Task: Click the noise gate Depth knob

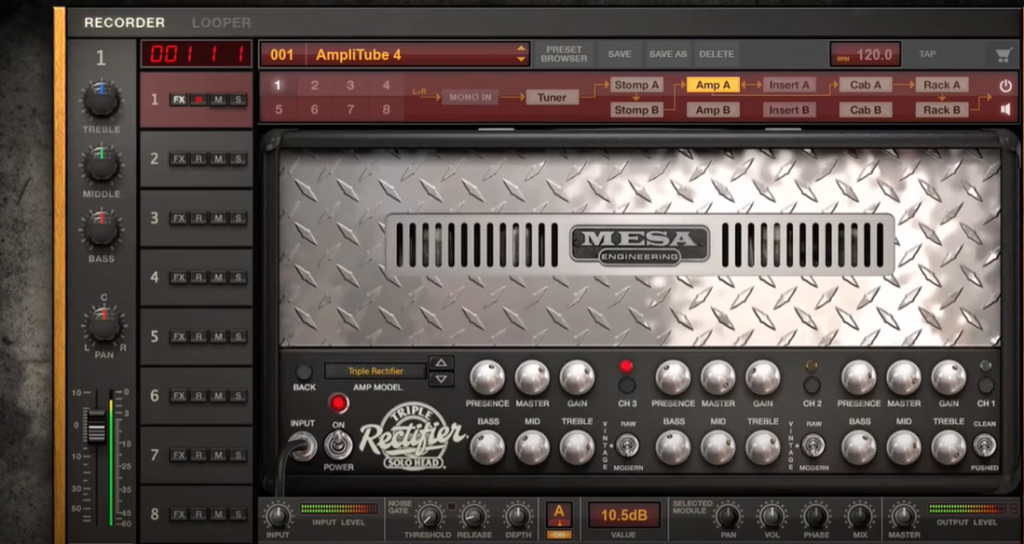Action: pyautogui.click(x=518, y=516)
